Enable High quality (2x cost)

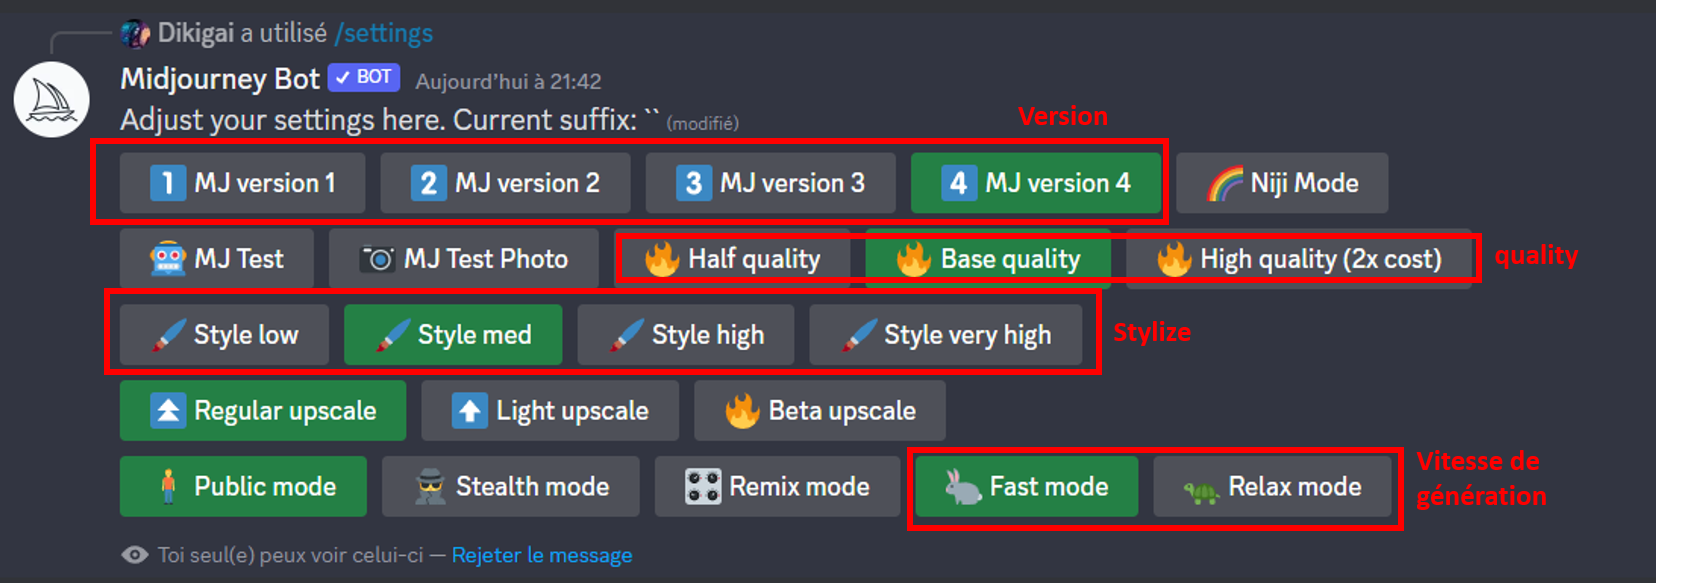[1299, 259]
